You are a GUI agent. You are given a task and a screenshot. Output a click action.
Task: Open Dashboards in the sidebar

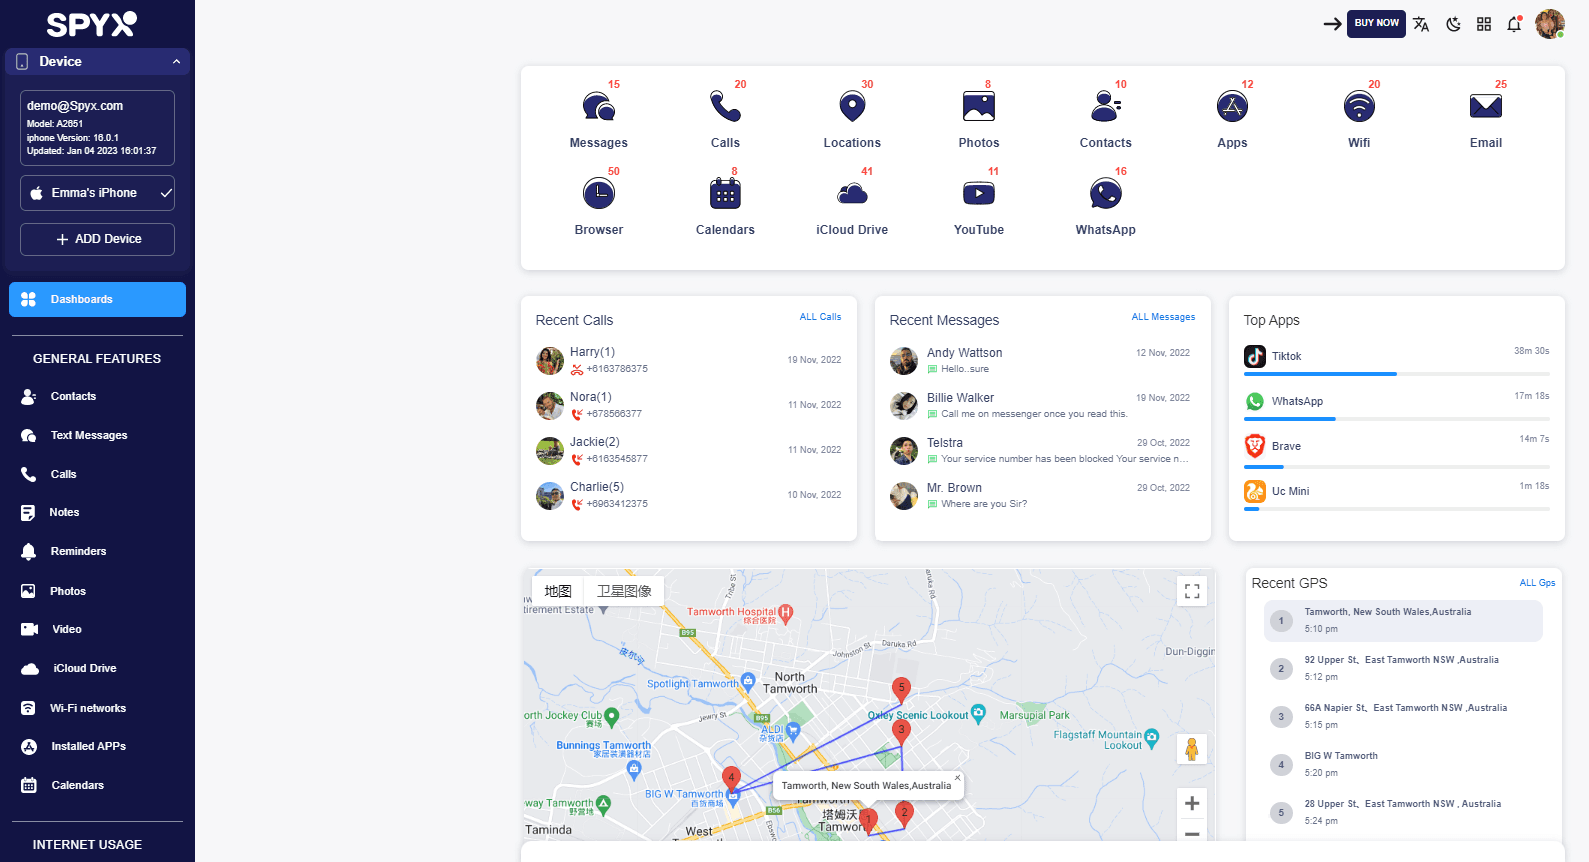click(x=97, y=299)
